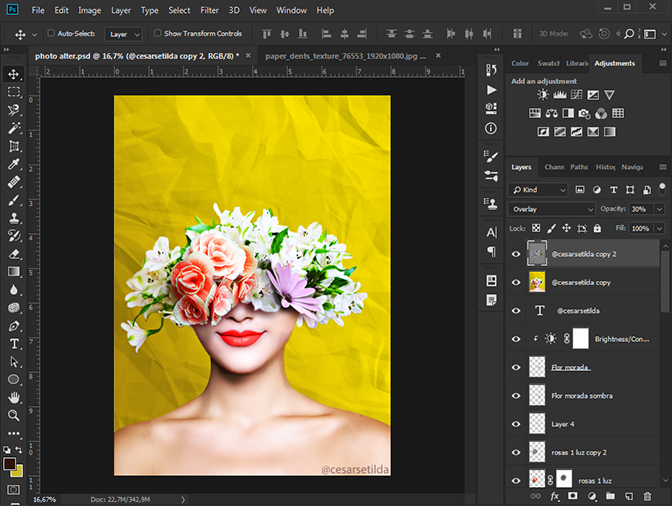Lock image pixels with brush icon
The height and width of the screenshot is (506, 672).
[552, 228]
